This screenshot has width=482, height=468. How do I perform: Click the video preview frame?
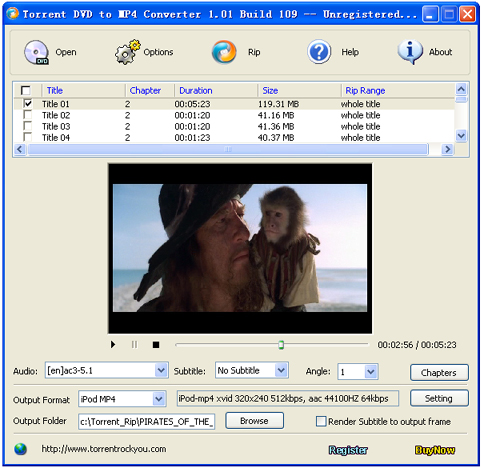[240, 248]
